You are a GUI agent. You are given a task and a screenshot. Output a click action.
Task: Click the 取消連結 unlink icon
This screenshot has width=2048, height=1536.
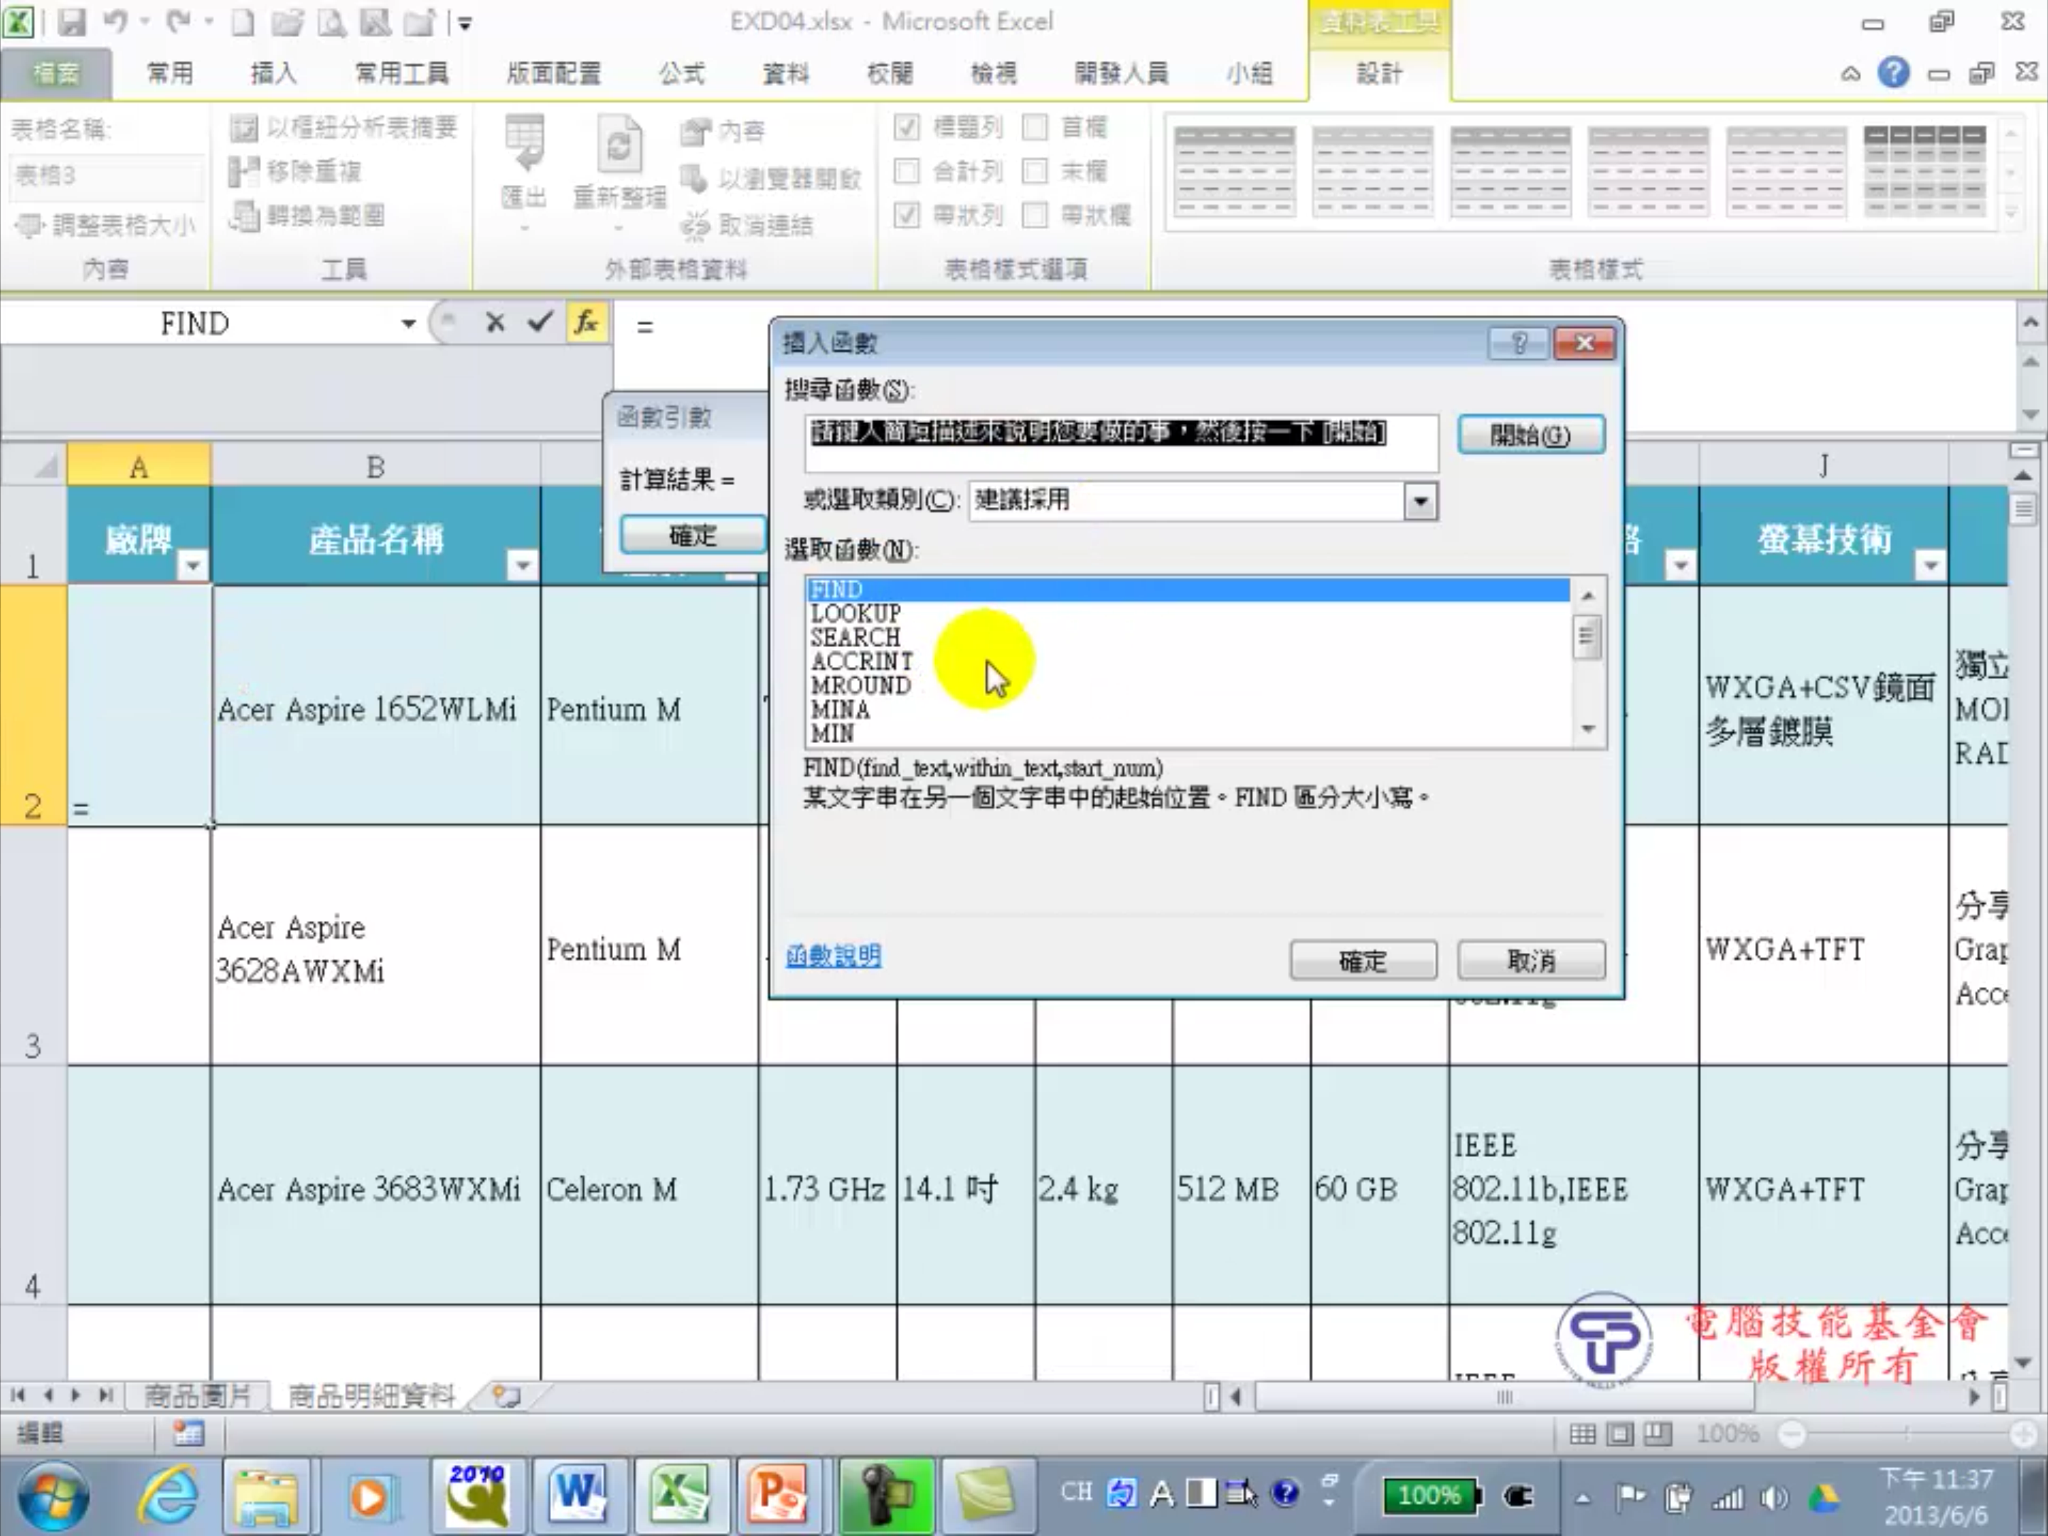click(x=694, y=226)
